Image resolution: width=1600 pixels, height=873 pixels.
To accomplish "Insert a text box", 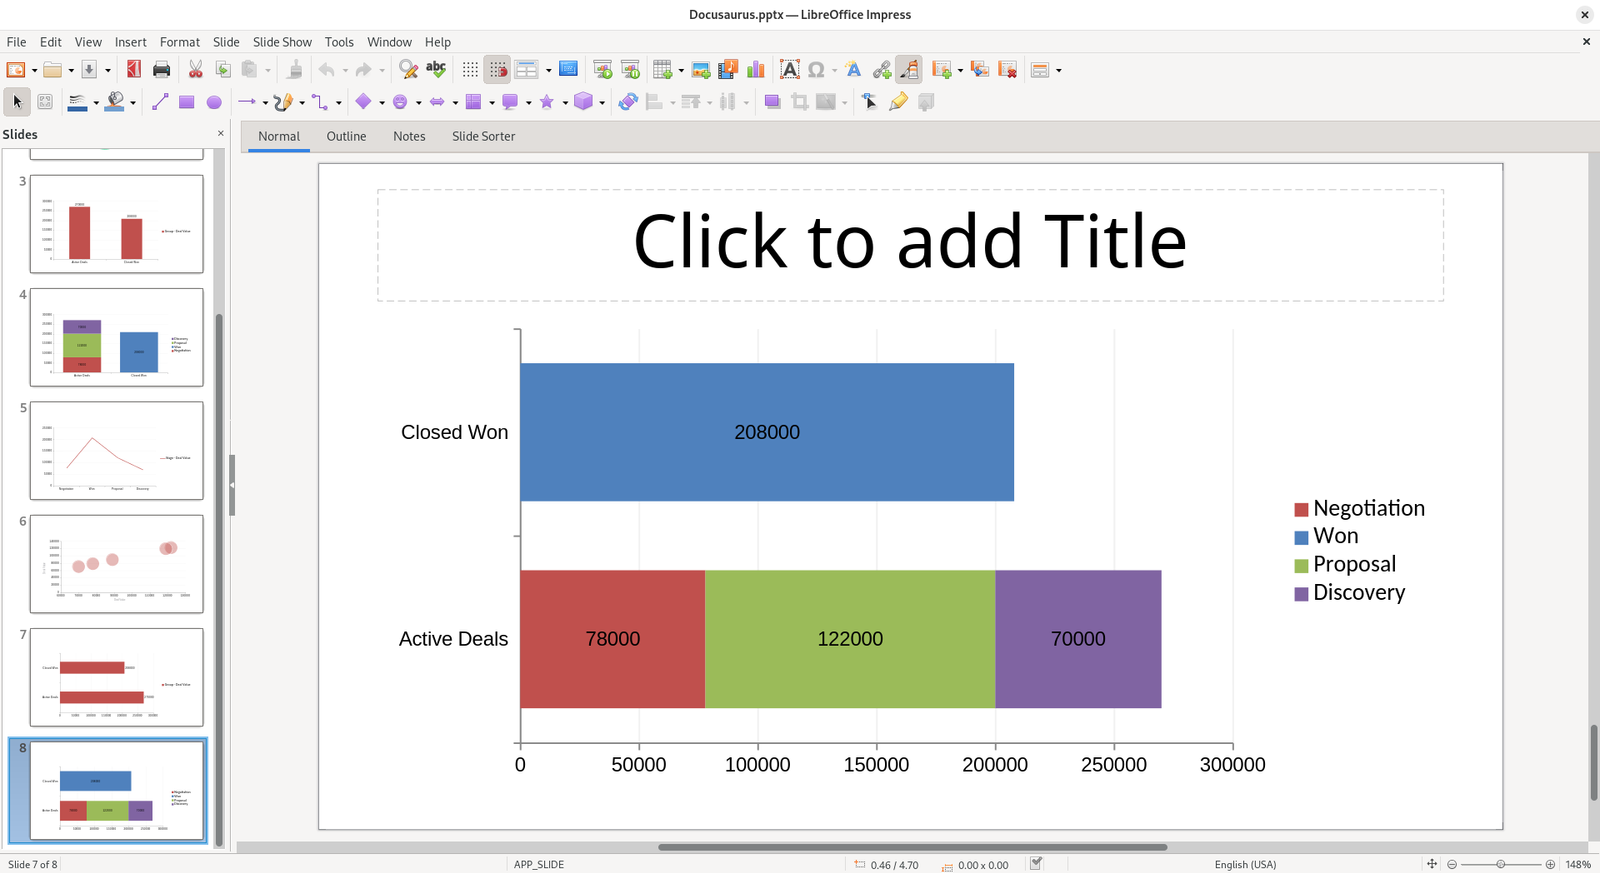I will (790, 69).
